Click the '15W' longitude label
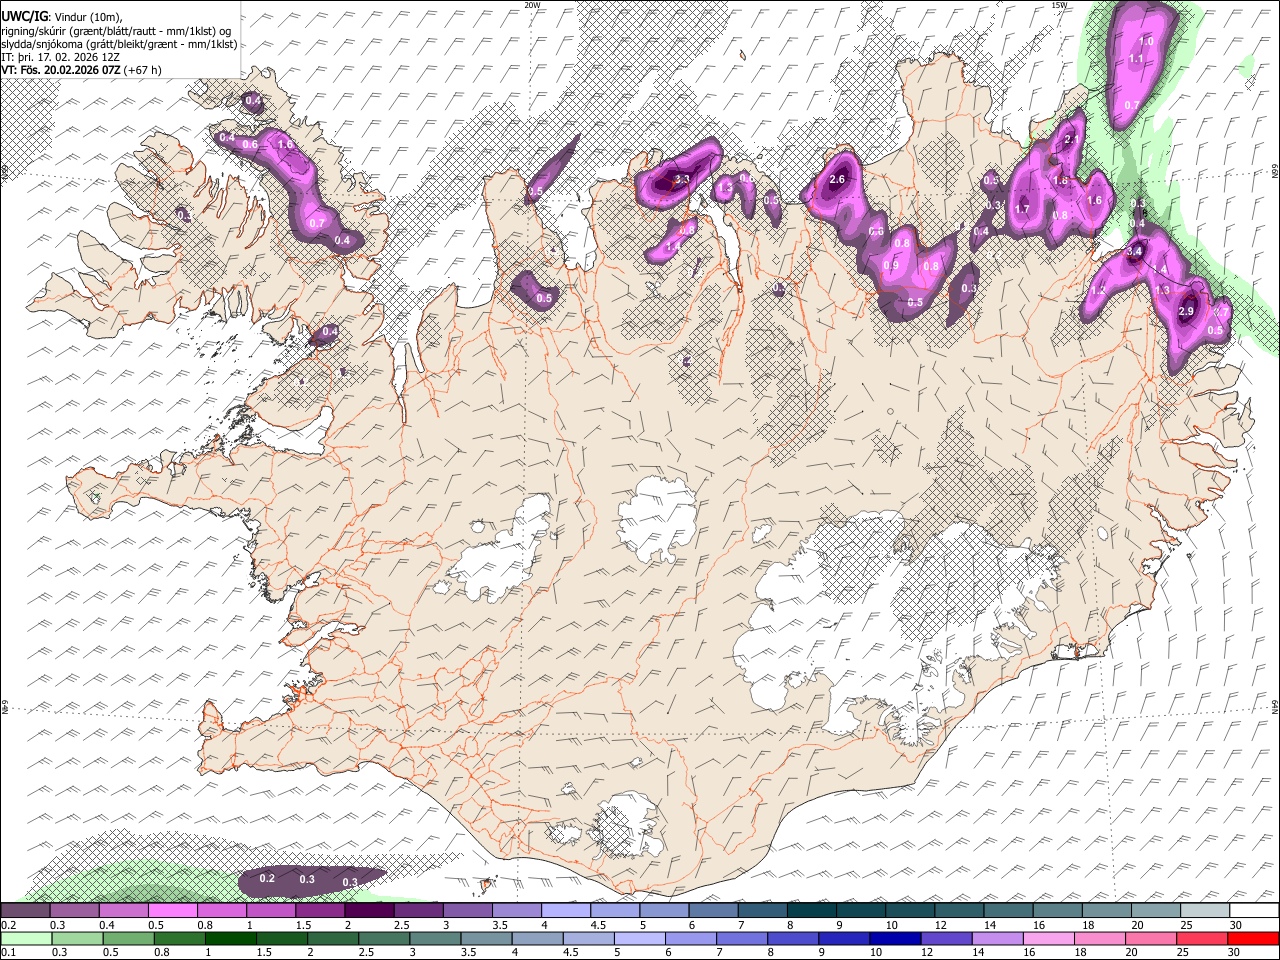Screen dimensions: 1280x960 tap(1059, 5)
